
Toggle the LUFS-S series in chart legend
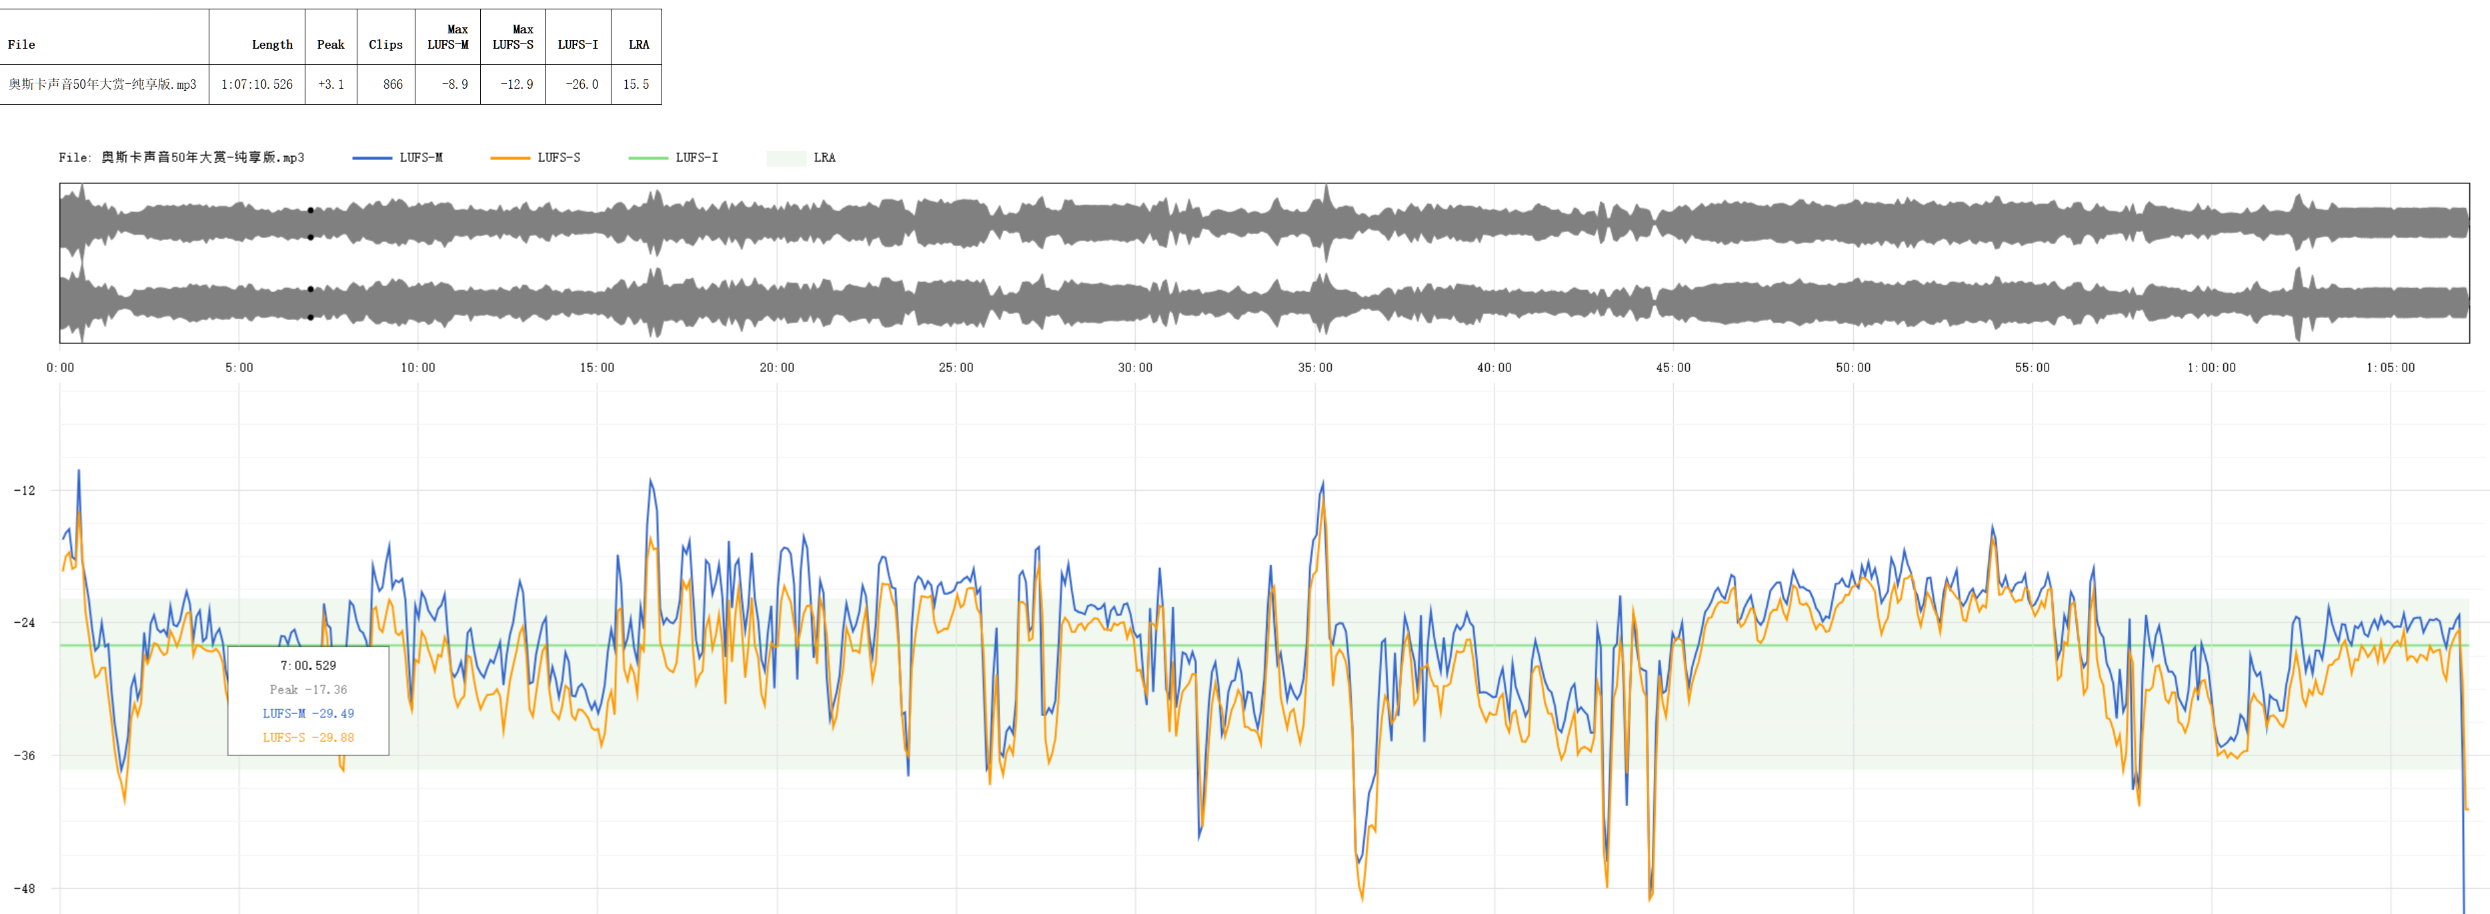point(536,158)
